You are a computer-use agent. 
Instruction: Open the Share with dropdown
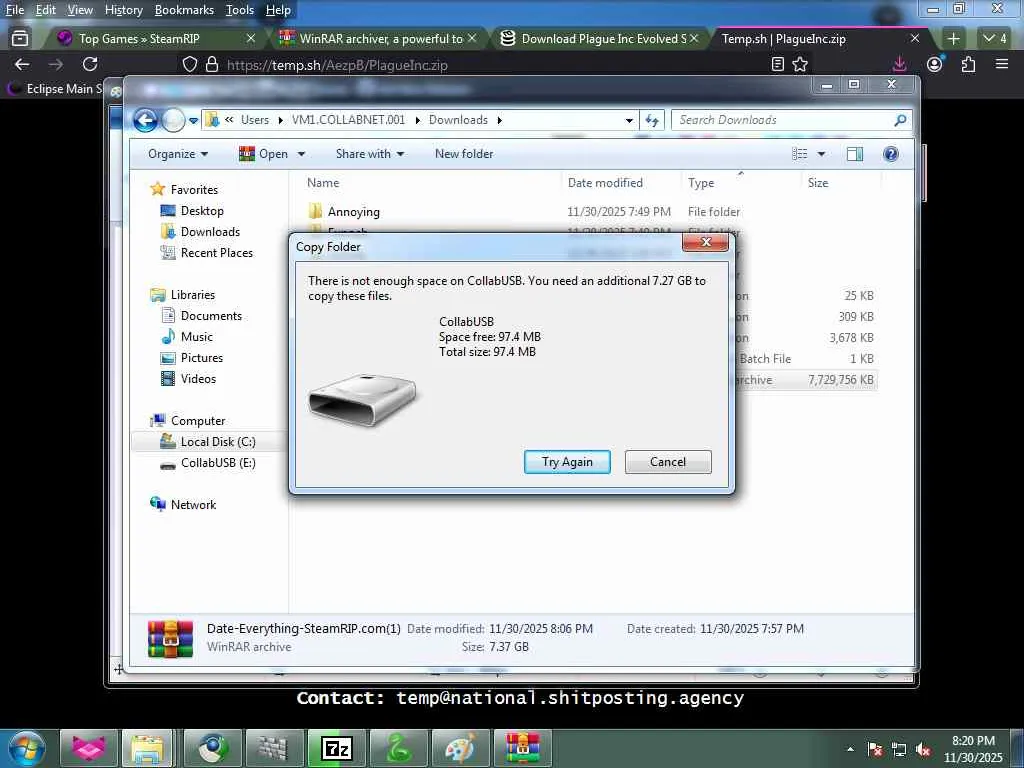[x=370, y=154]
